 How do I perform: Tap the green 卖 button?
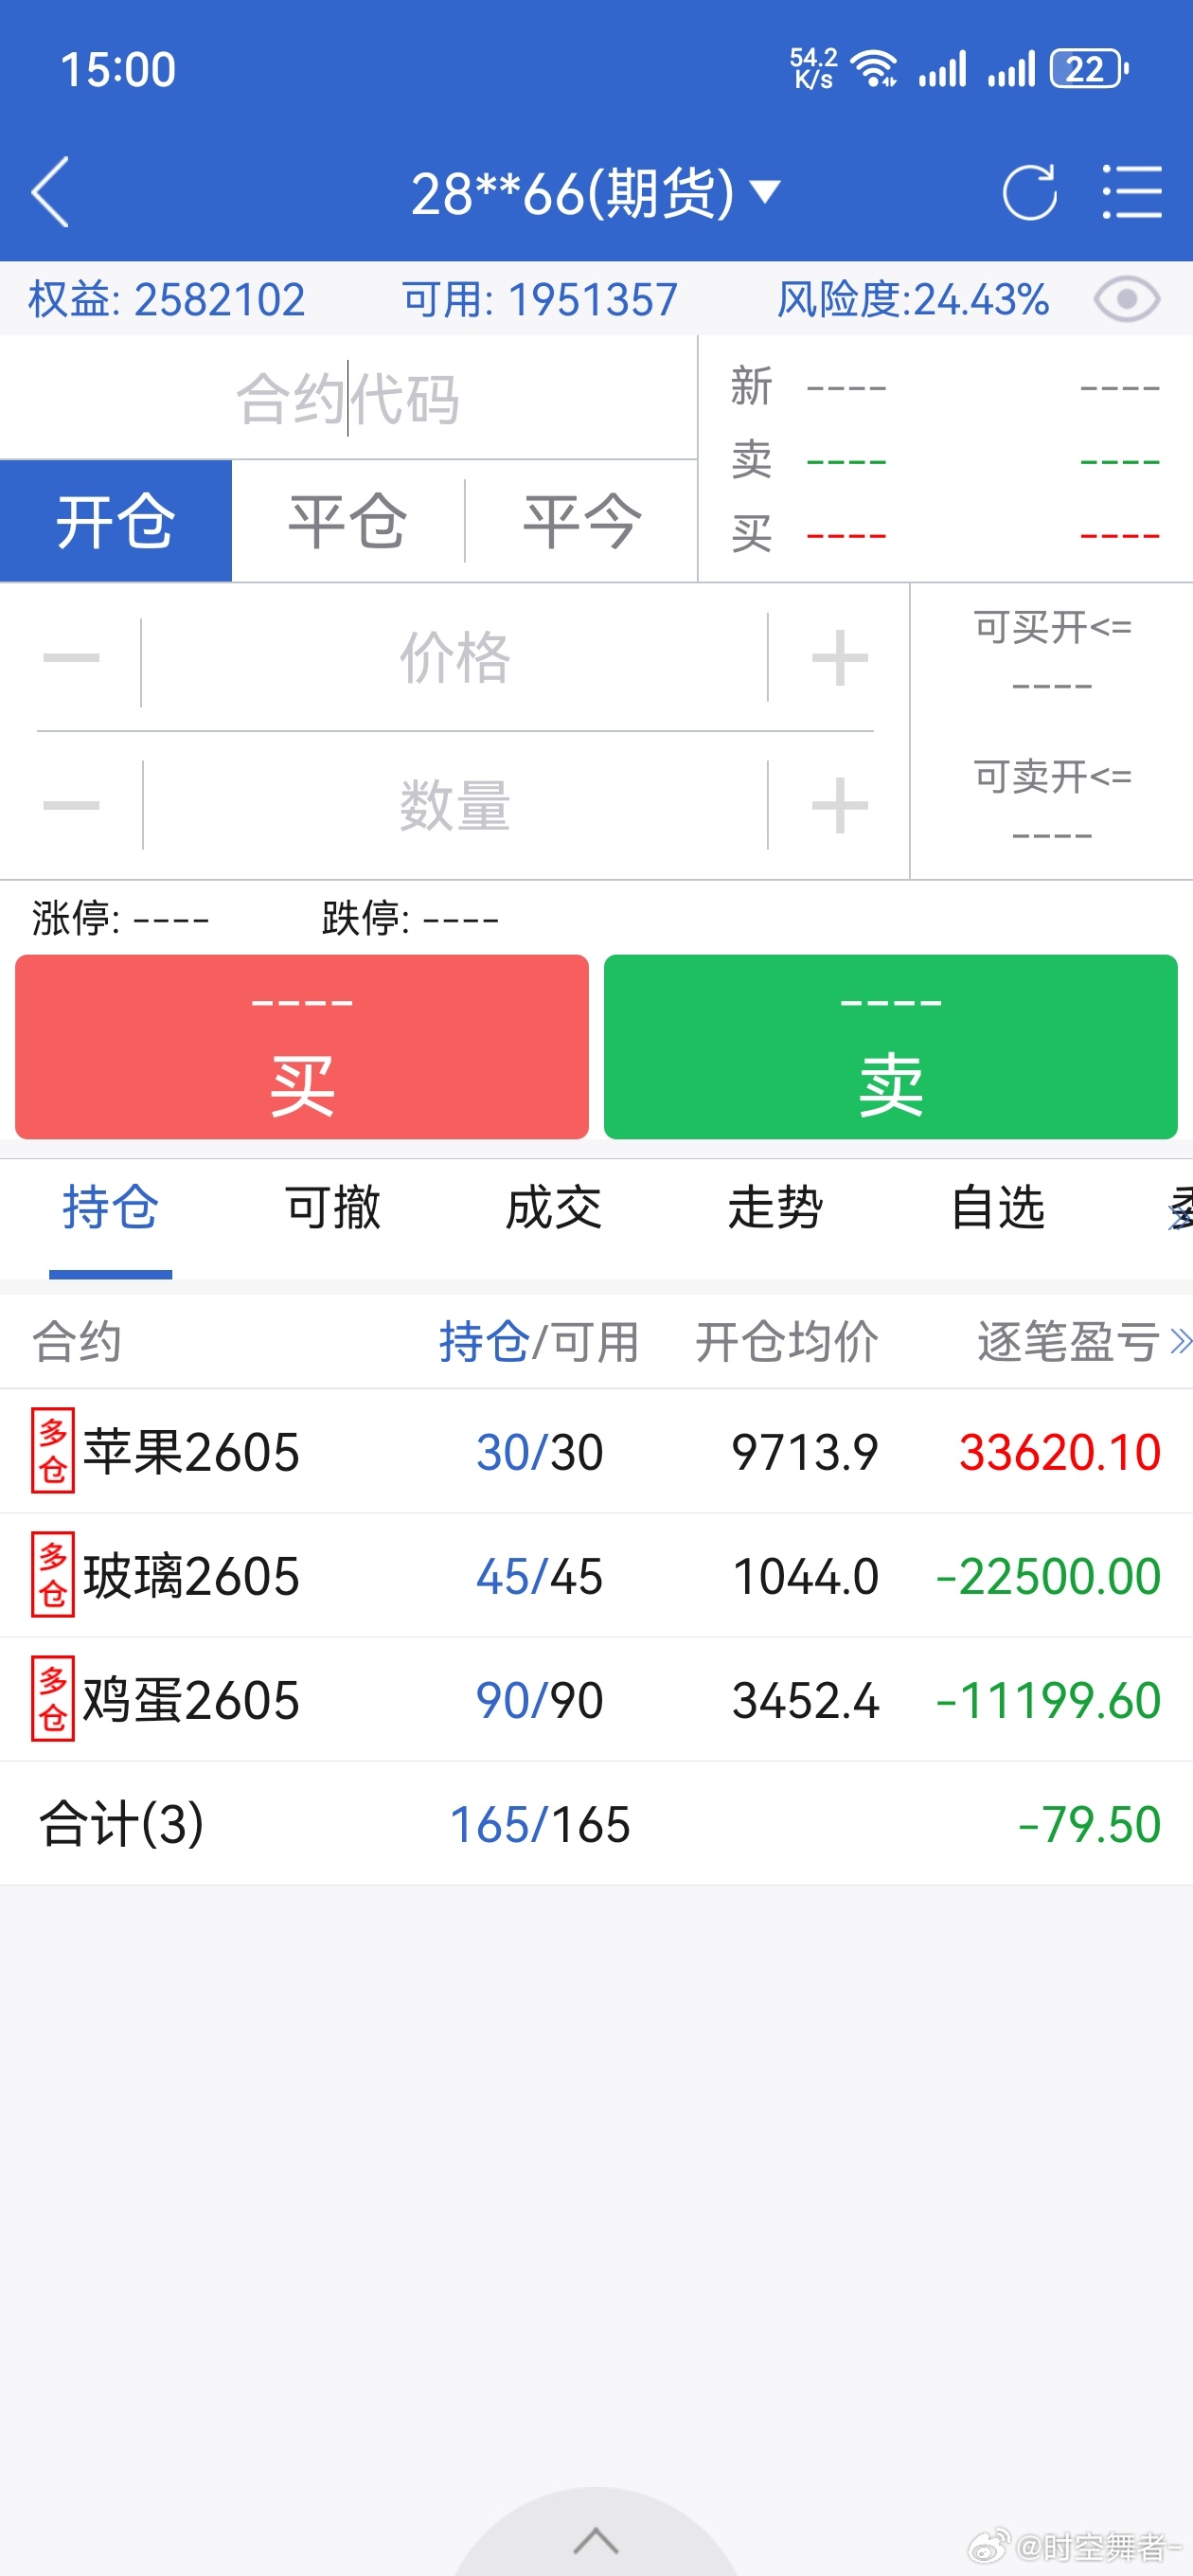coord(891,1046)
